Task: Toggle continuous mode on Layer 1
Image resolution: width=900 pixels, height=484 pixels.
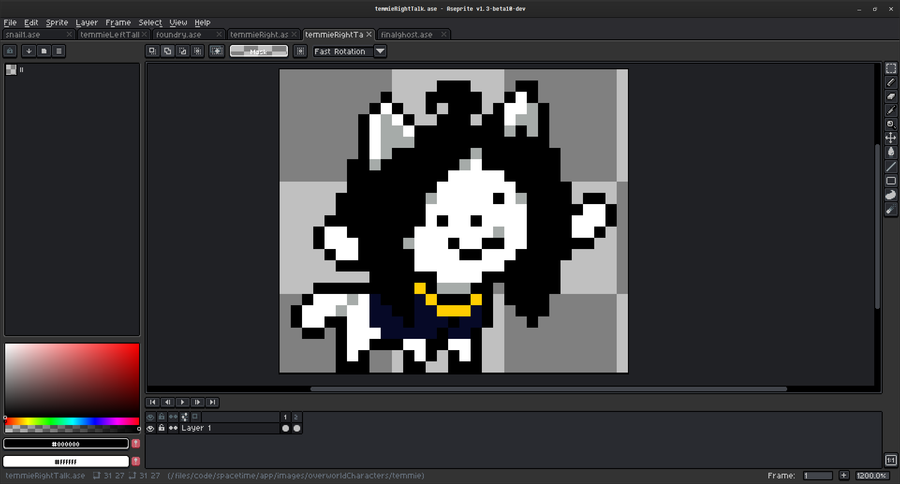Action: (173, 428)
